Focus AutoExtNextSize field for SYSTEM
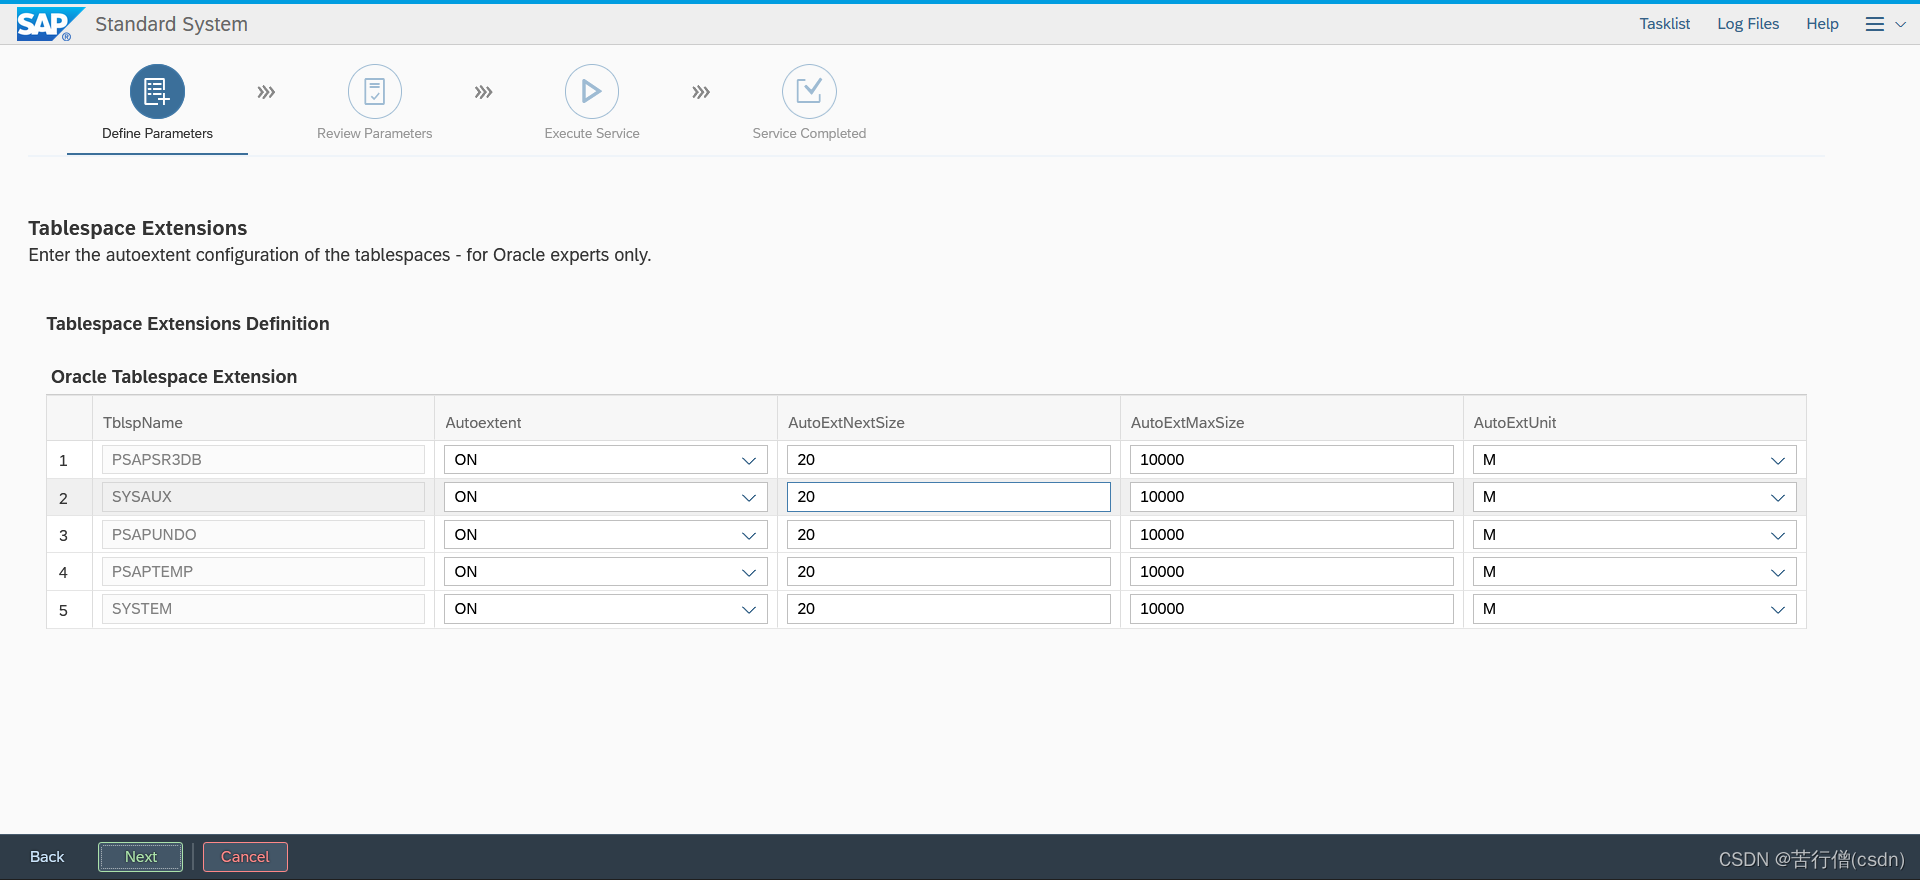The height and width of the screenshot is (880, 1920). (x=949, y=609)
